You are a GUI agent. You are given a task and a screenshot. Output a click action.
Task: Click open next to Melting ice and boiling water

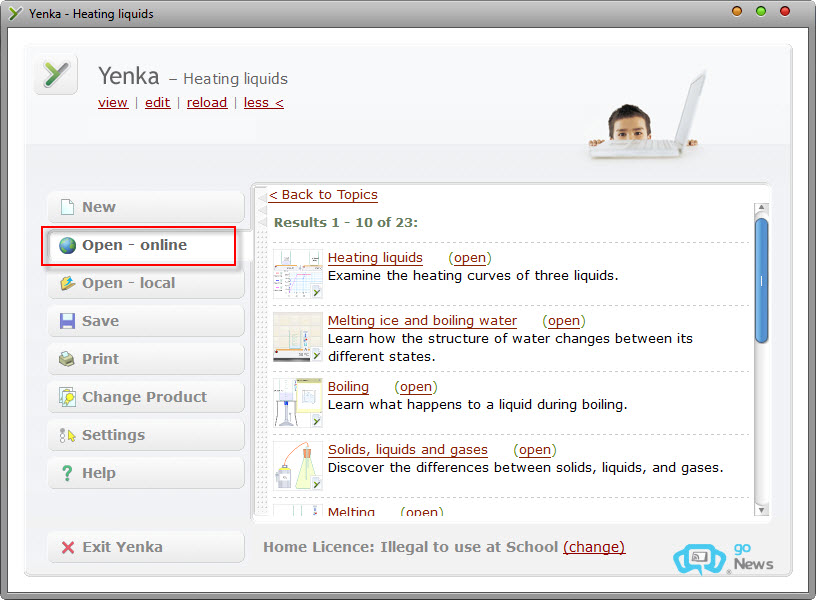coord(564,321)
